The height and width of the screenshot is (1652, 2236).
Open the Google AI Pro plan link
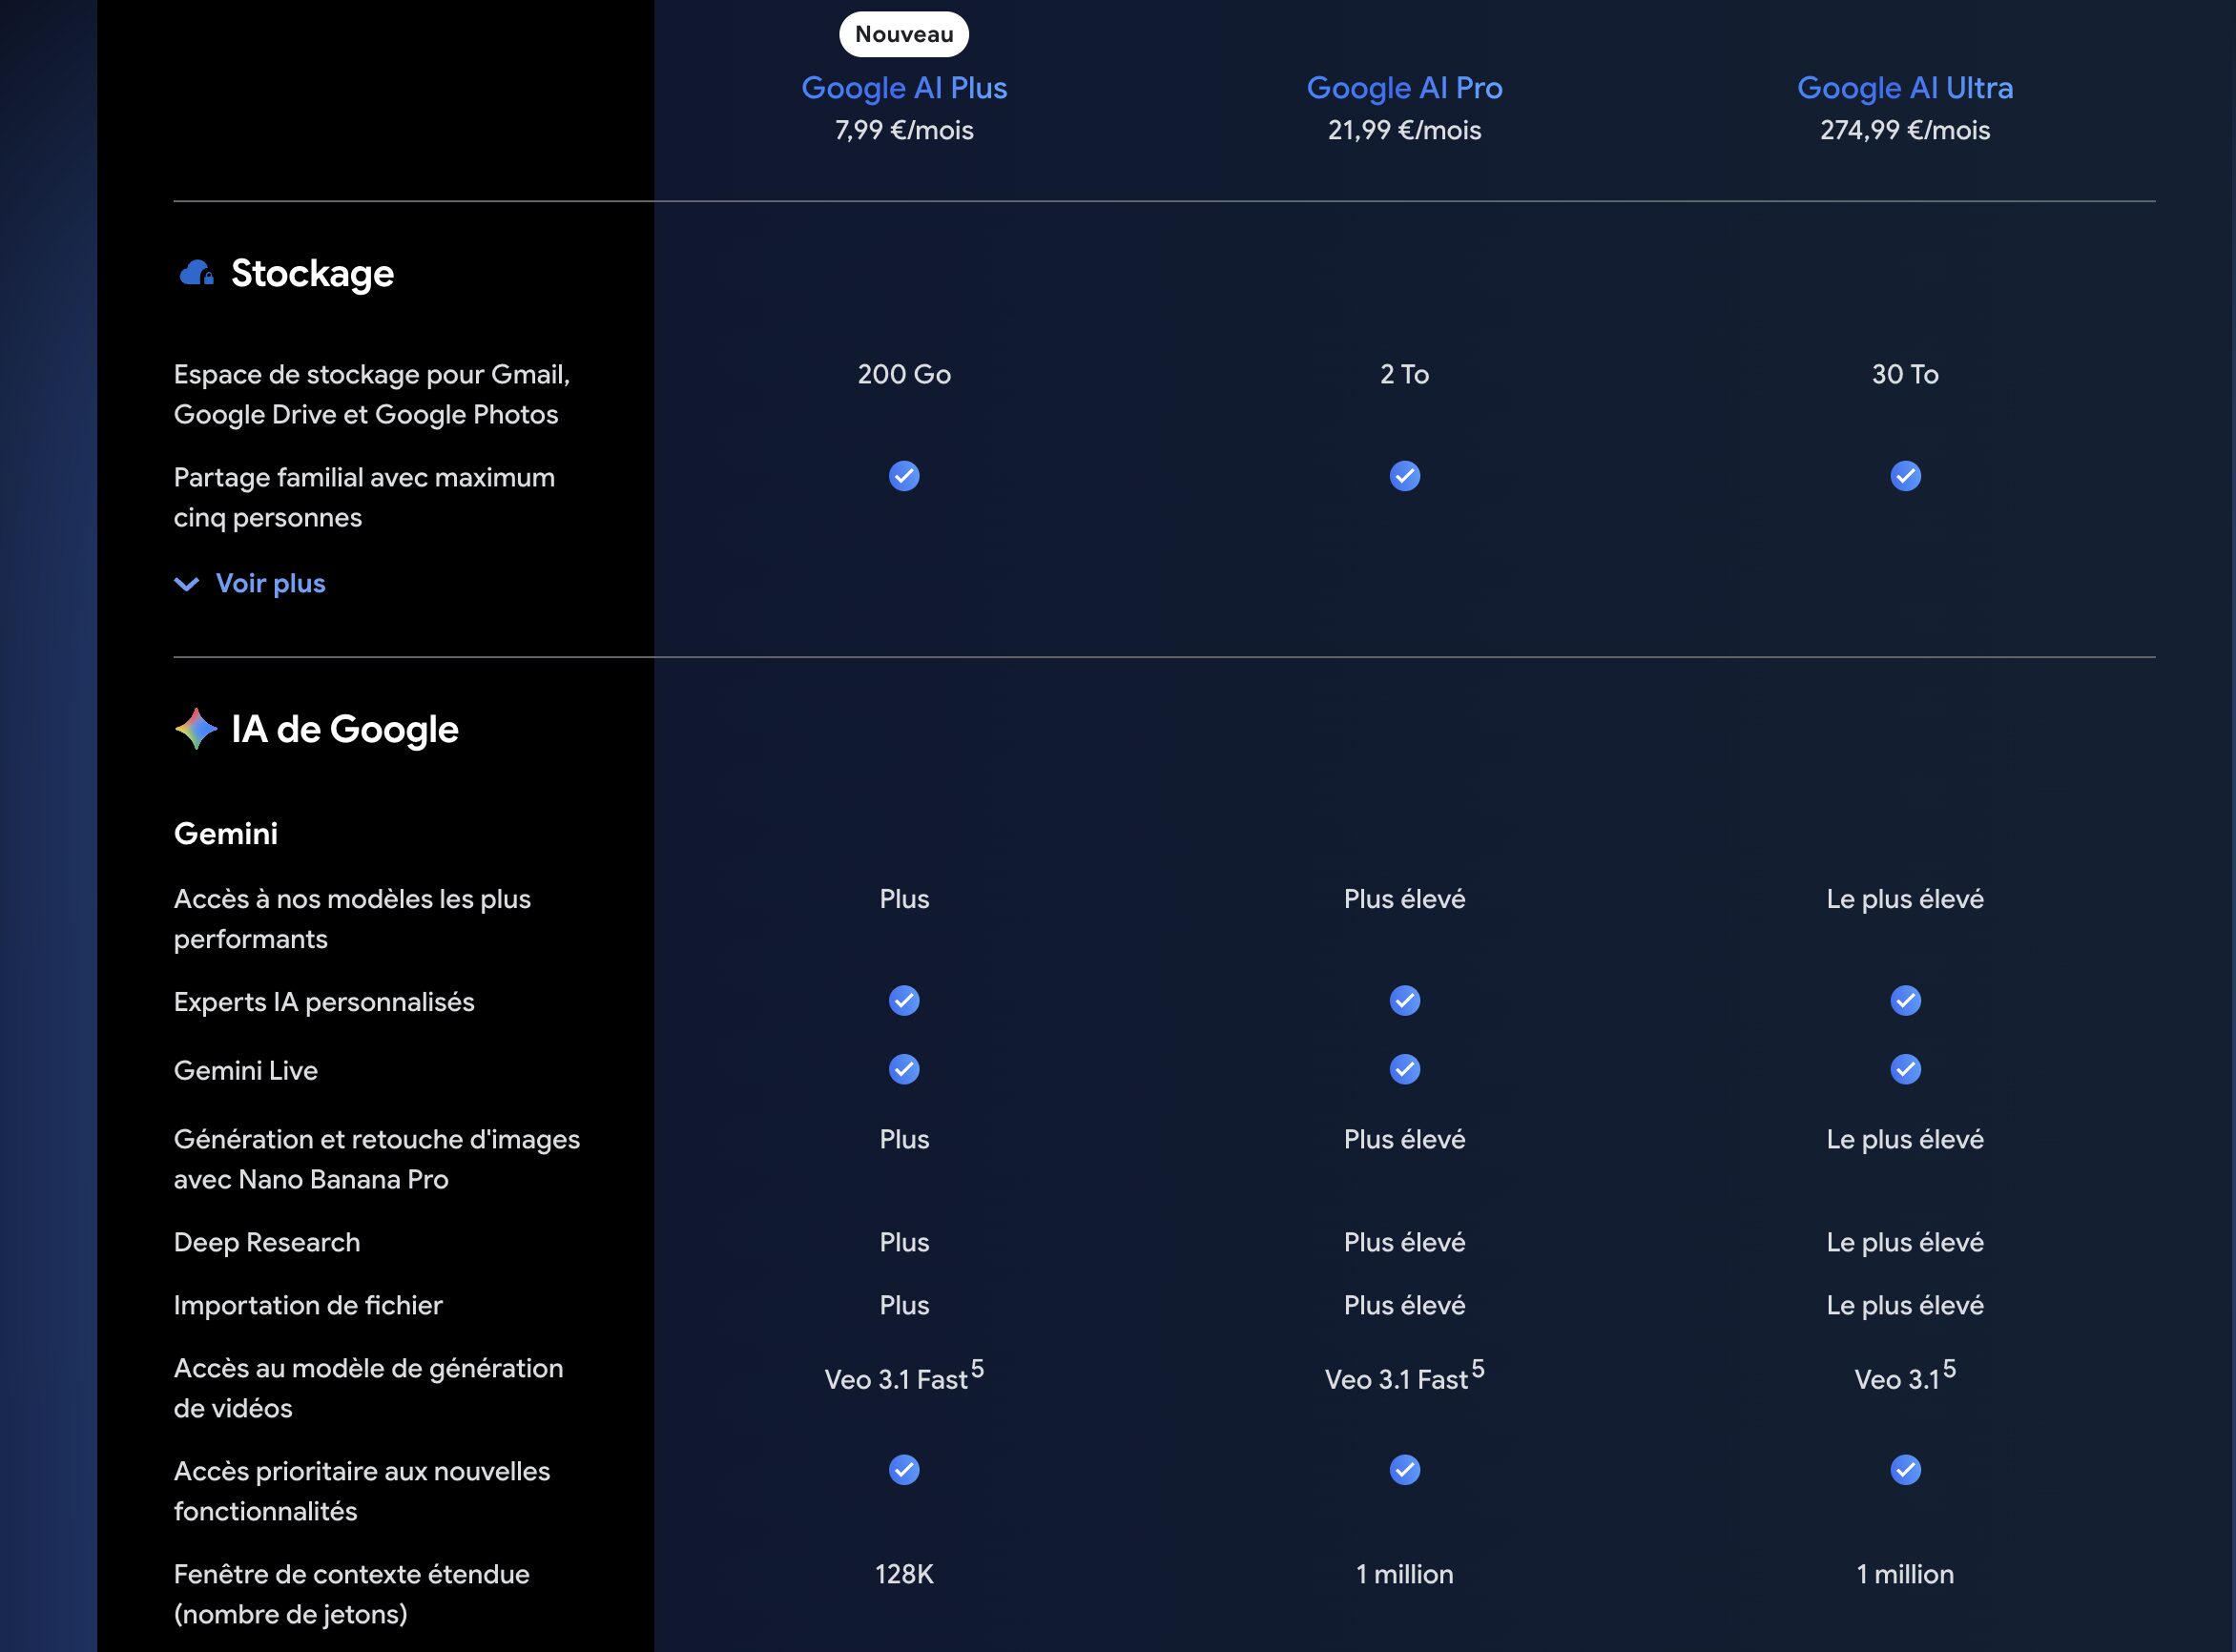click(1404, 88)
